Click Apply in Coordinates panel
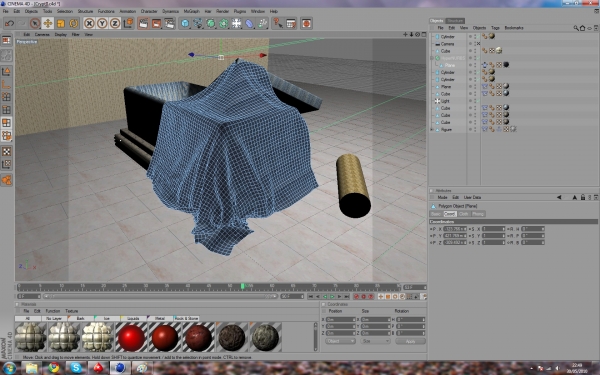This screenshot has height=375, width=600. 410,341
